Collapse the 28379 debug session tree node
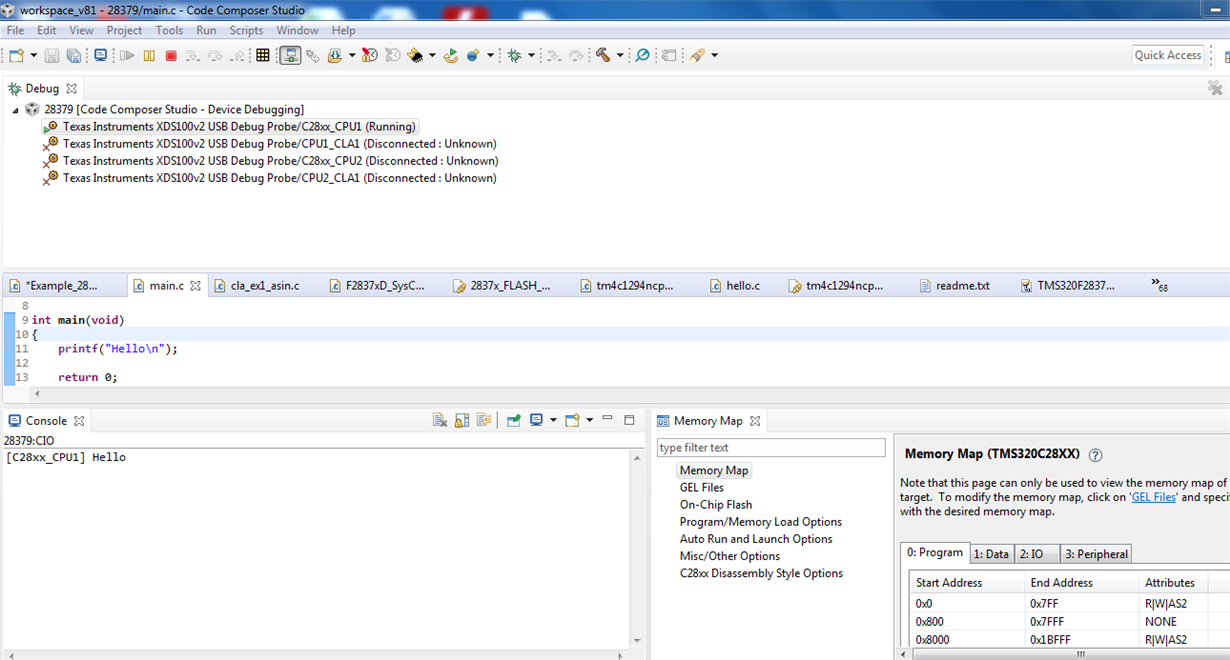1230x660 pixels. pyautogui.click(x=16, y=110)
